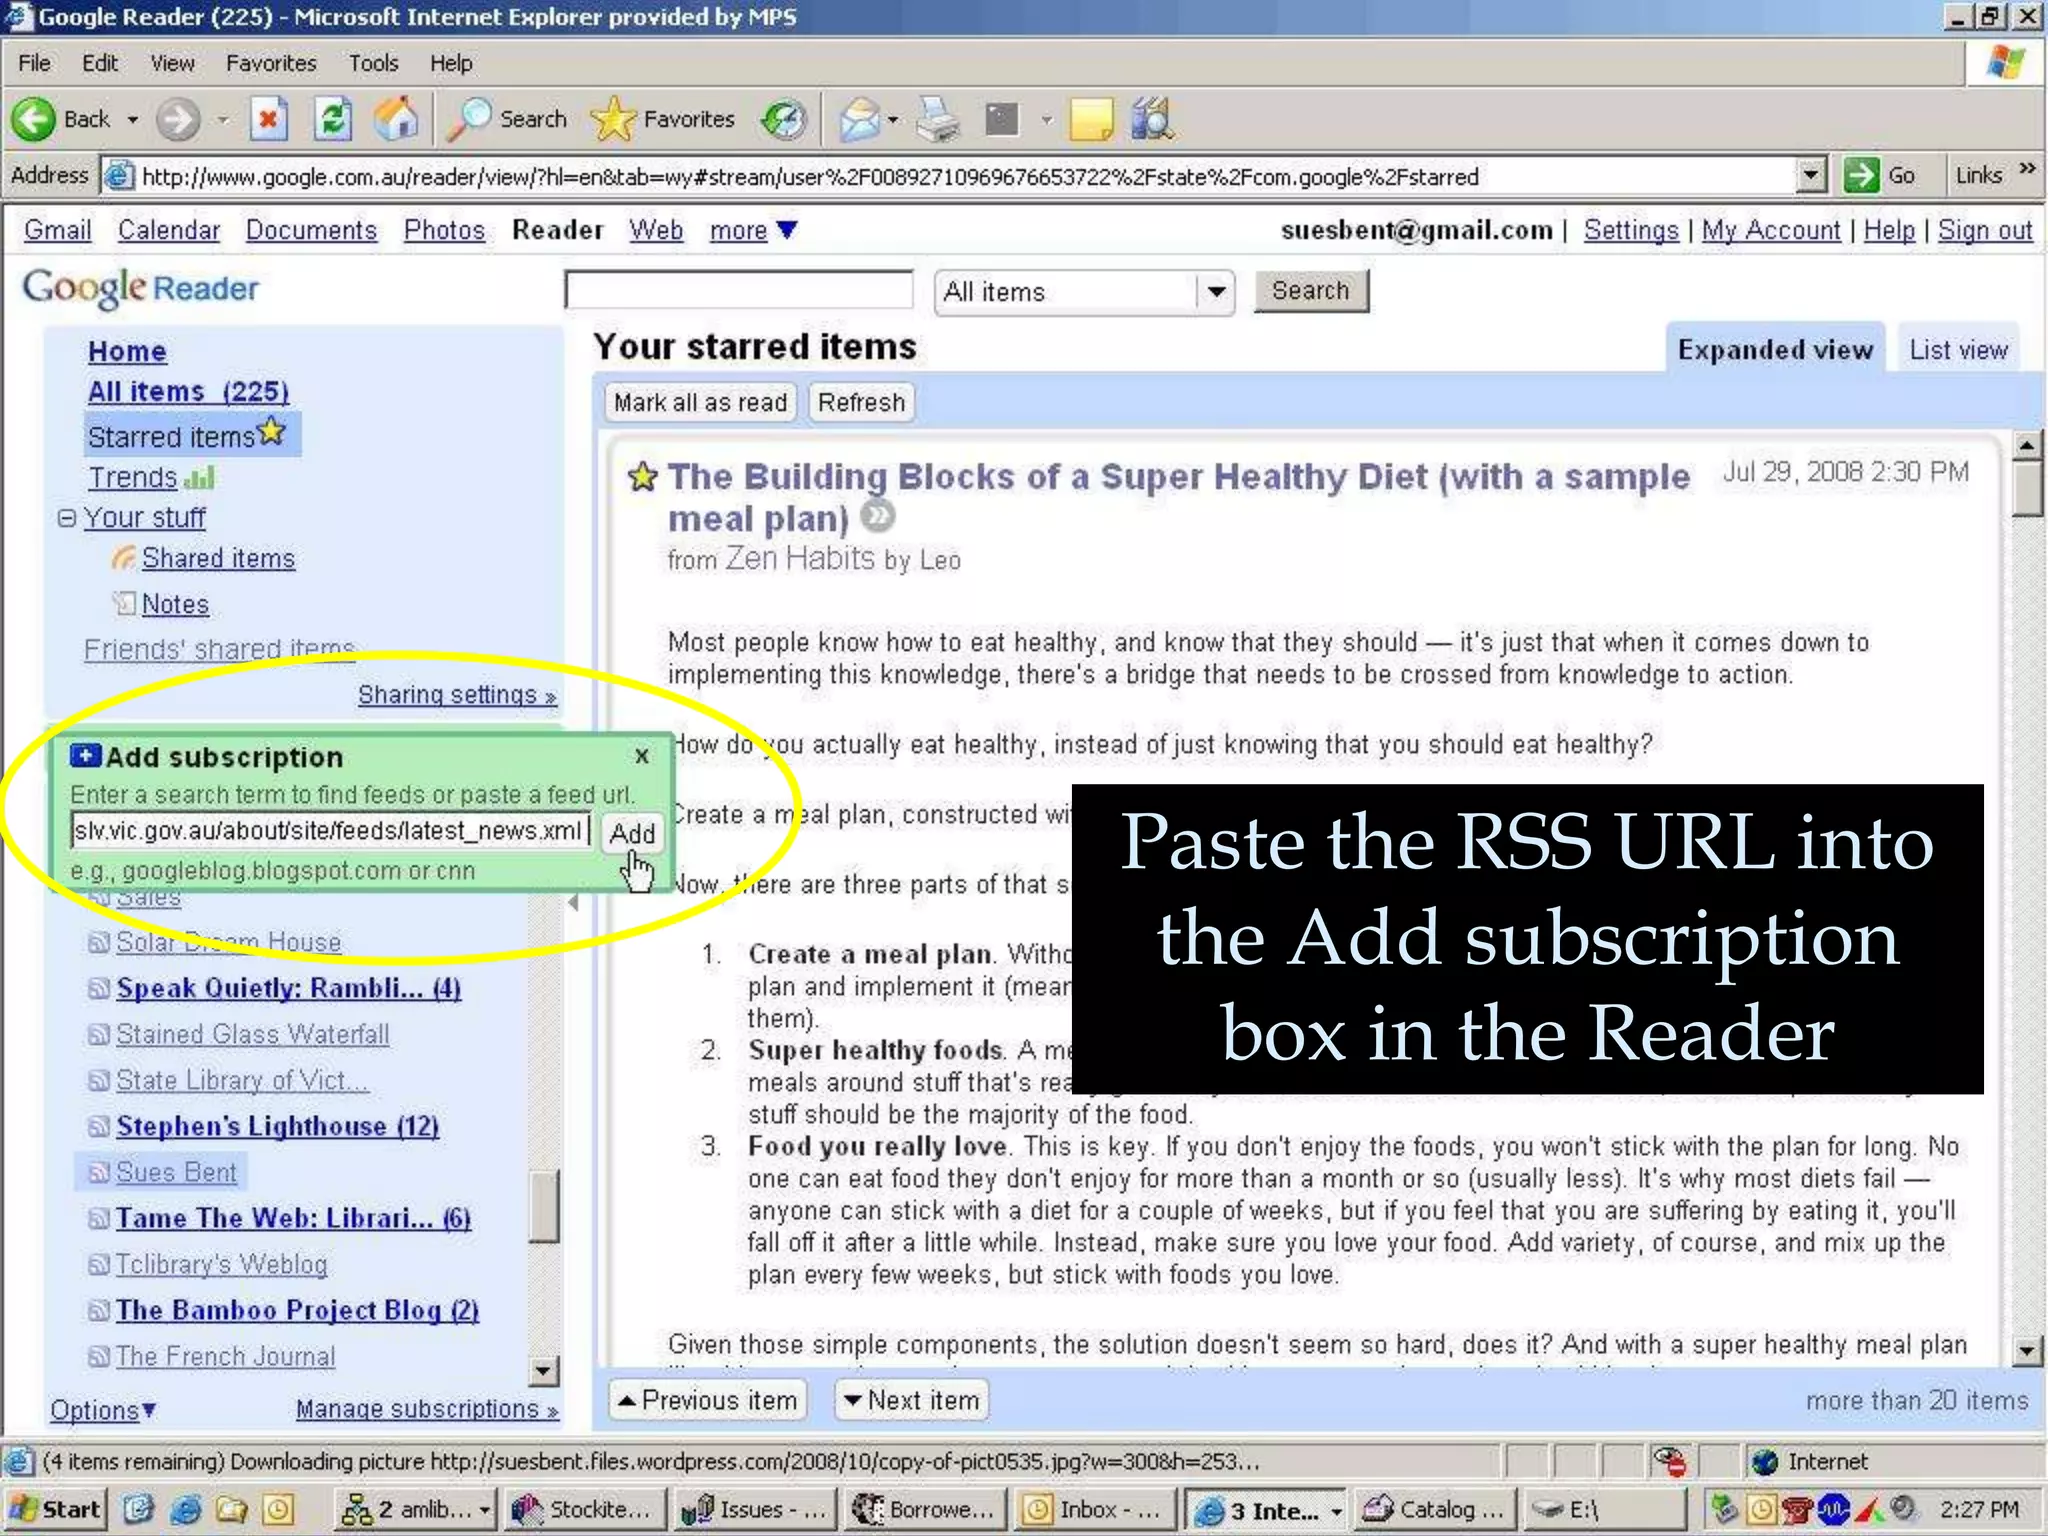Viewport: 2048px width, 1536px height.
Task: Open the Options dropdown in sidebar
Action: pyautogui.click(x=103, y=1410)
